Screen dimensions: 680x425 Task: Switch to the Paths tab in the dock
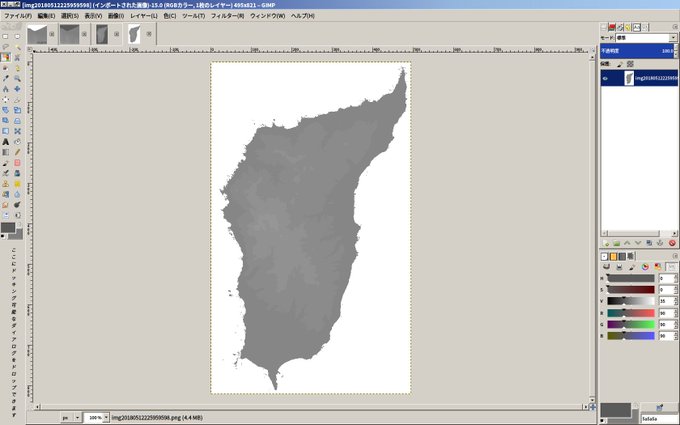[620, 27]
